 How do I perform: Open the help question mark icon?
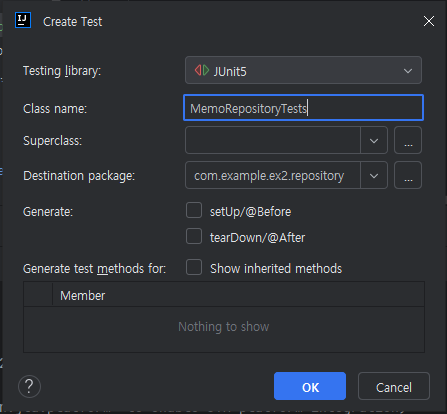29,386
